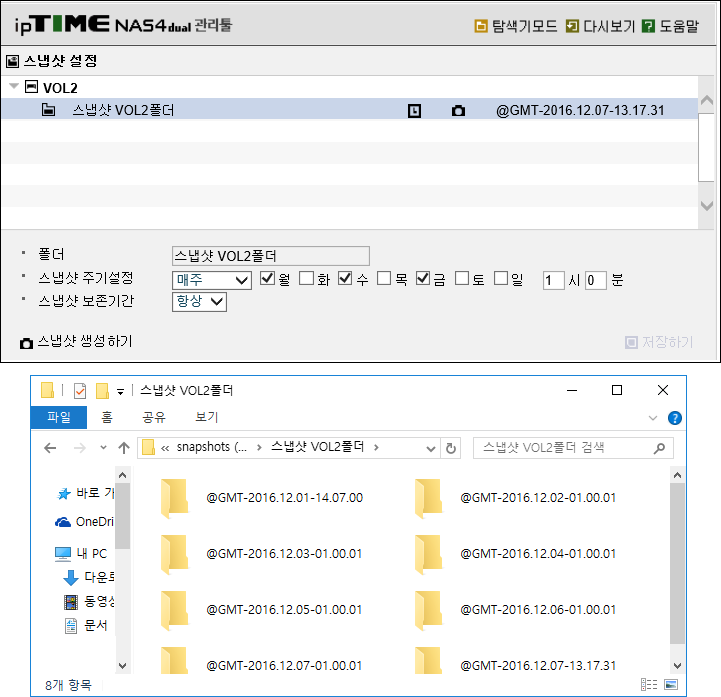Image resolution: width=721 pixels, height=697 pixels.
Task: Click the 폴더 name input field
Action: click(x=271, y=256)
